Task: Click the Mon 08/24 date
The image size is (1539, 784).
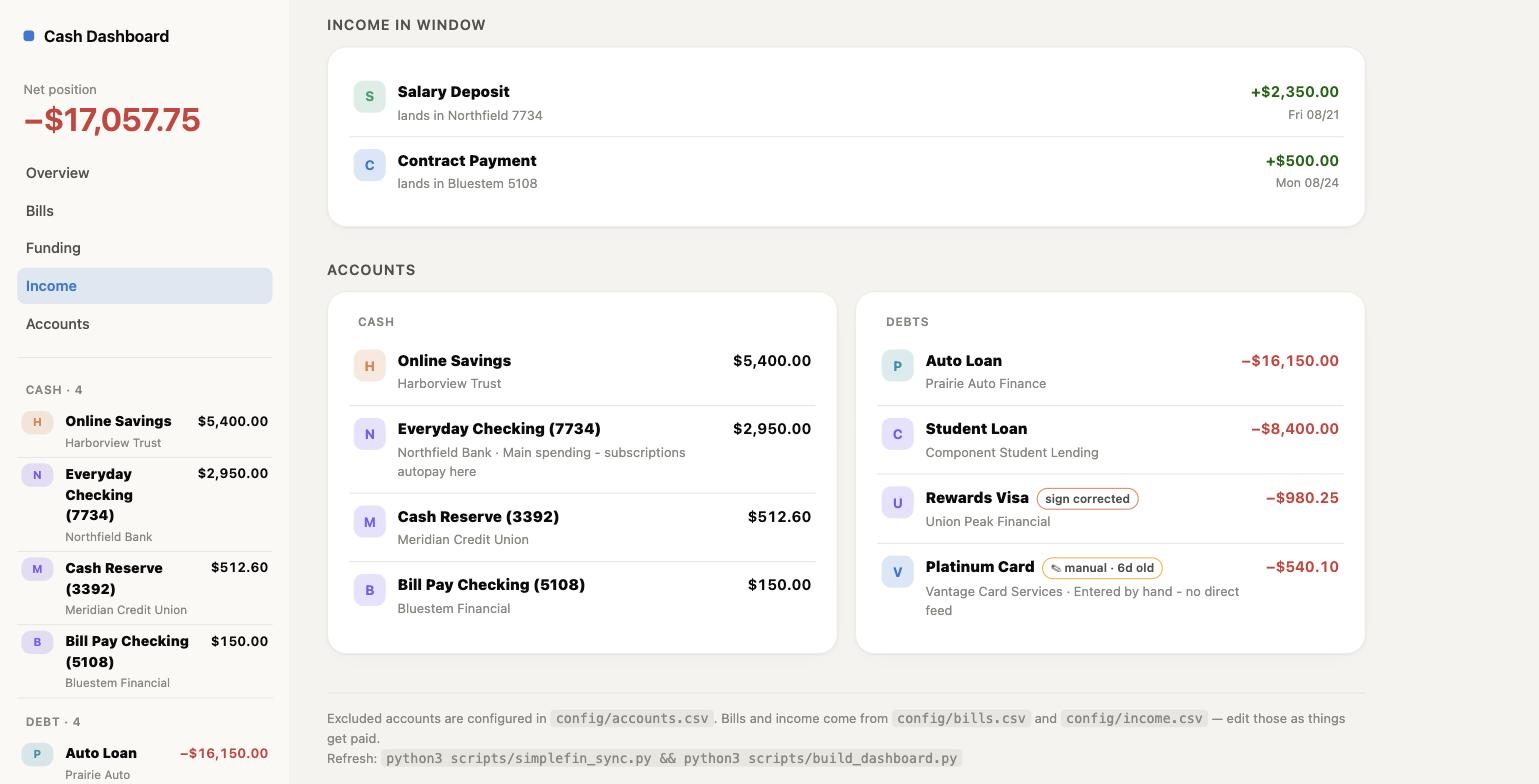Action: pos(1307,183)
